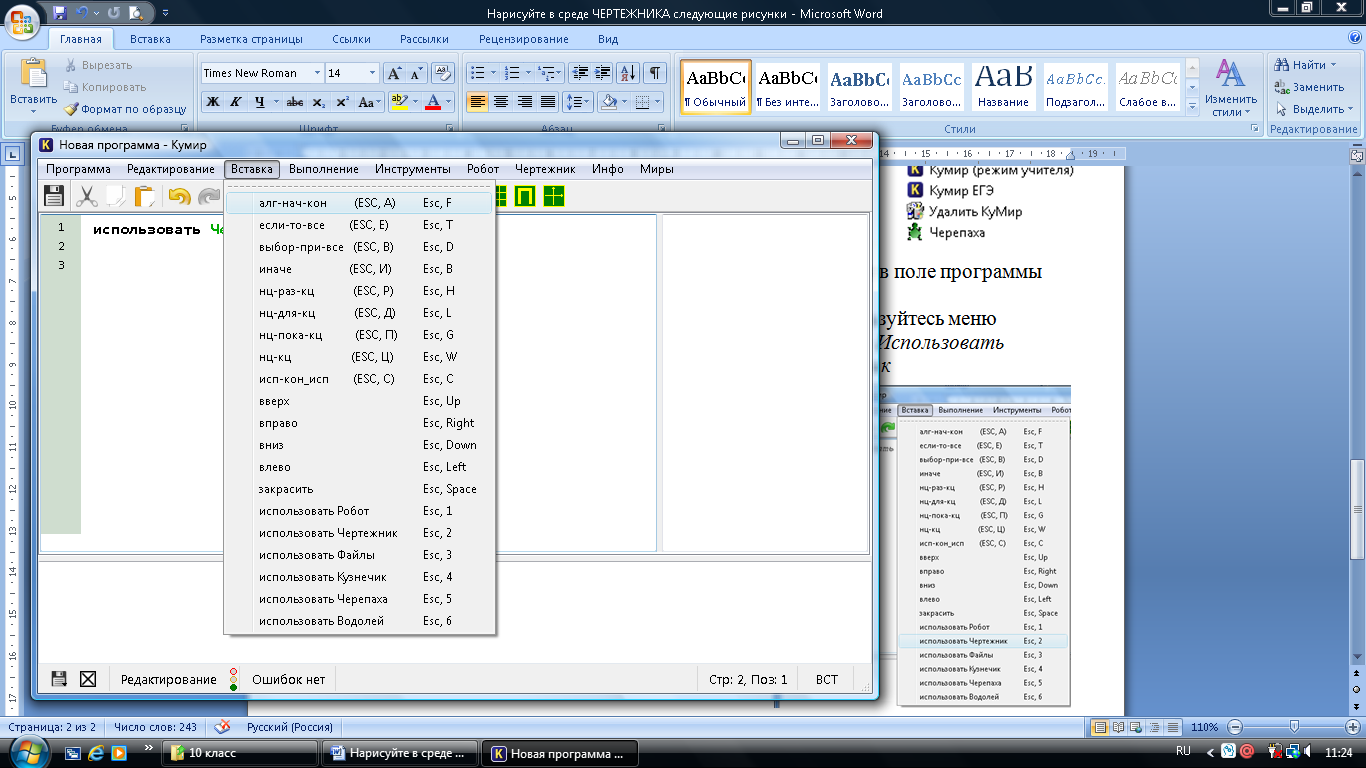Click the green П icon in Kumir toolbar
The height and width of the screenshot is (768, 1366).
(x=524, y=196)
